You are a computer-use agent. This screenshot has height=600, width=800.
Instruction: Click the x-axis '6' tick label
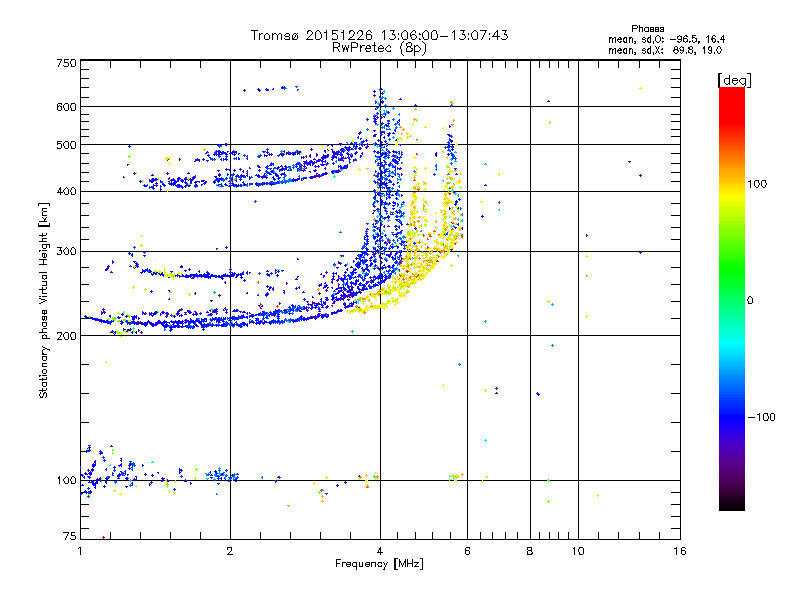(467, 551)
